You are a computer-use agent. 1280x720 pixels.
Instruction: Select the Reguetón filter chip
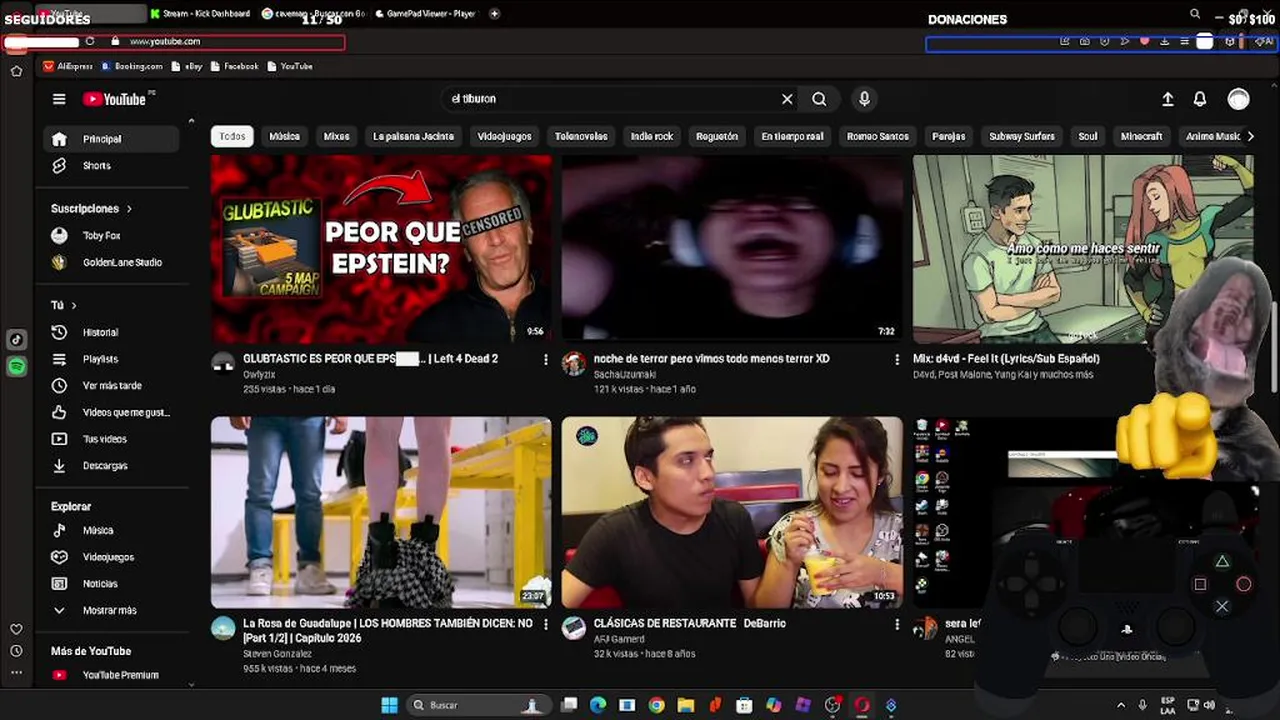717,136
